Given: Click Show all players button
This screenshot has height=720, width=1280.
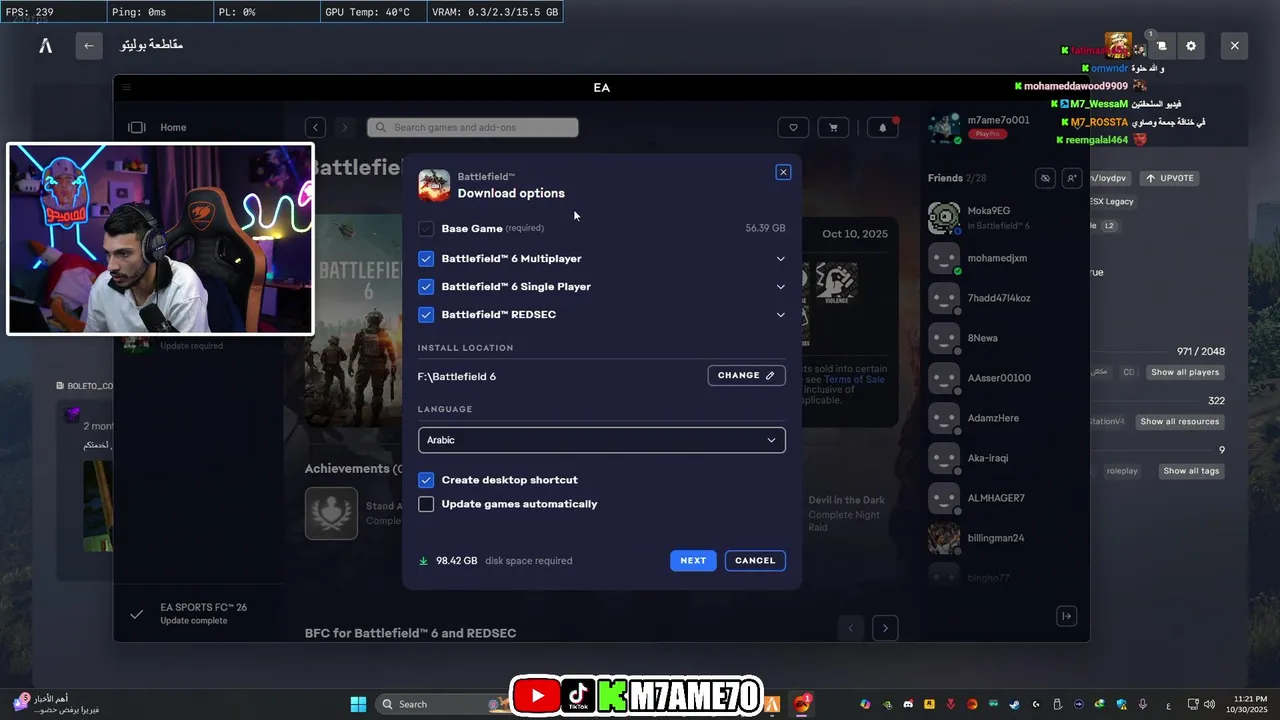Looking at the screenshot, I should 1185,372.
